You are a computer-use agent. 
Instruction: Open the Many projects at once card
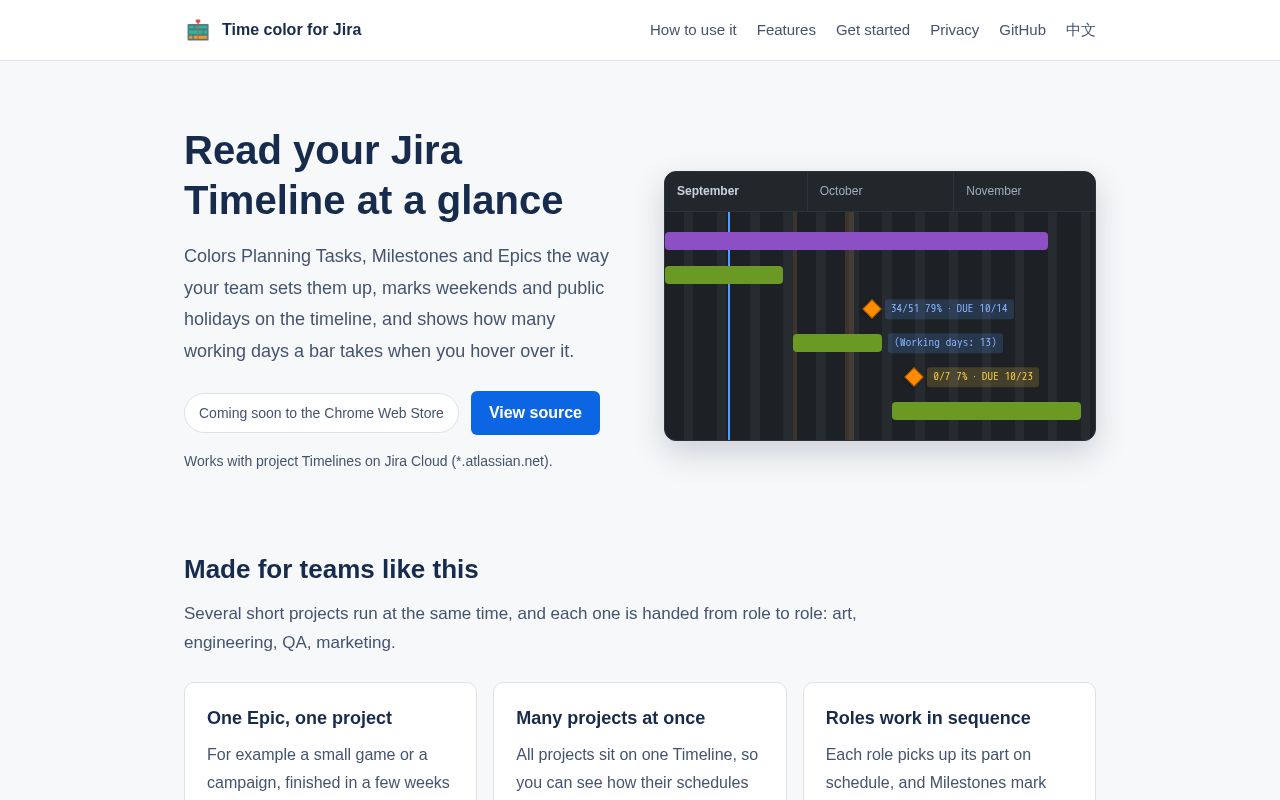click(640, 741)
